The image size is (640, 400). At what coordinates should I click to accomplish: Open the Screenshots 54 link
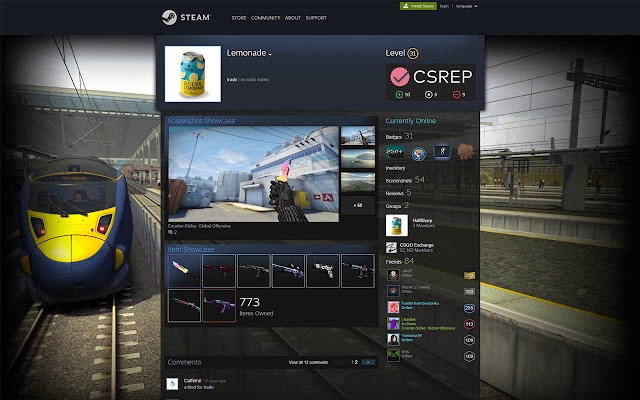coord(405,180)
